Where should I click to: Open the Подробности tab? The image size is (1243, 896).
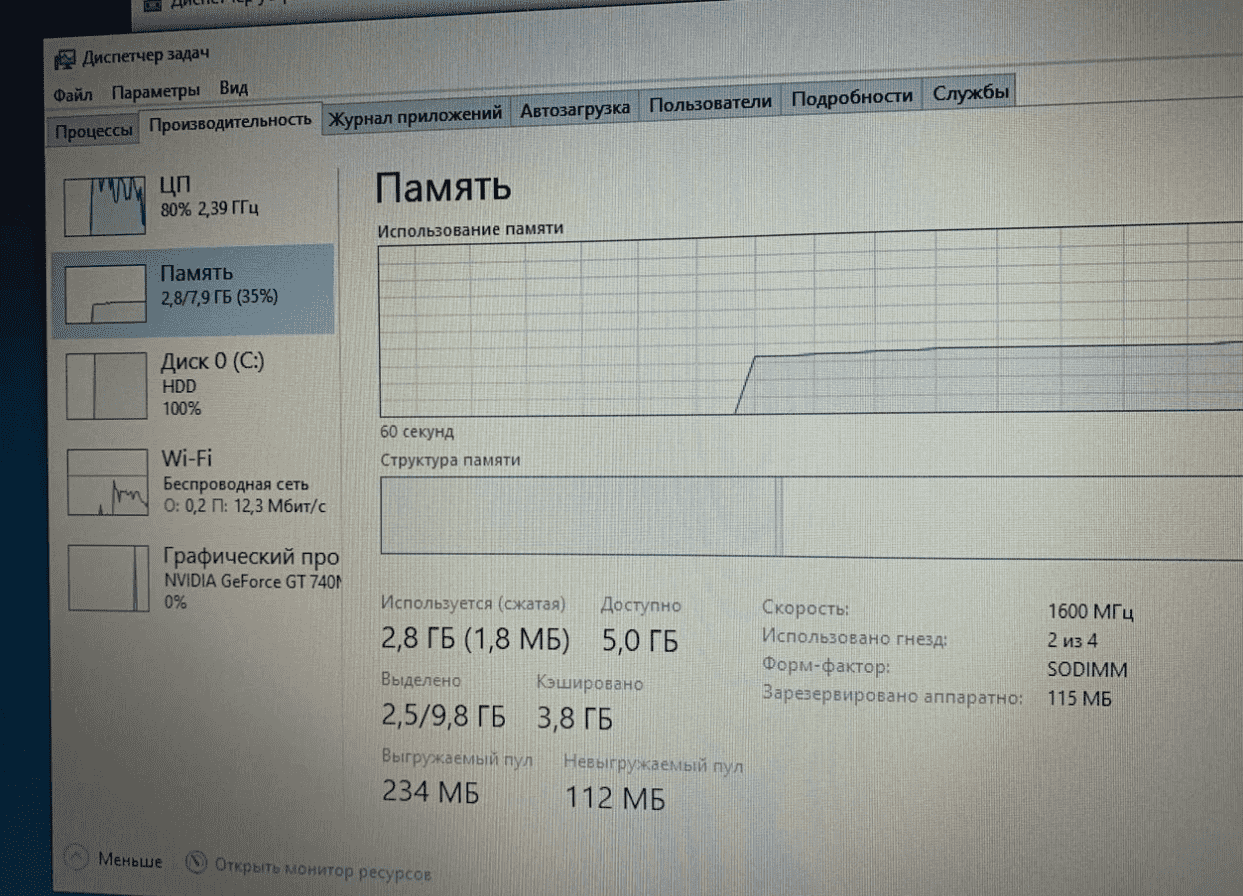(x=851, y=96)
